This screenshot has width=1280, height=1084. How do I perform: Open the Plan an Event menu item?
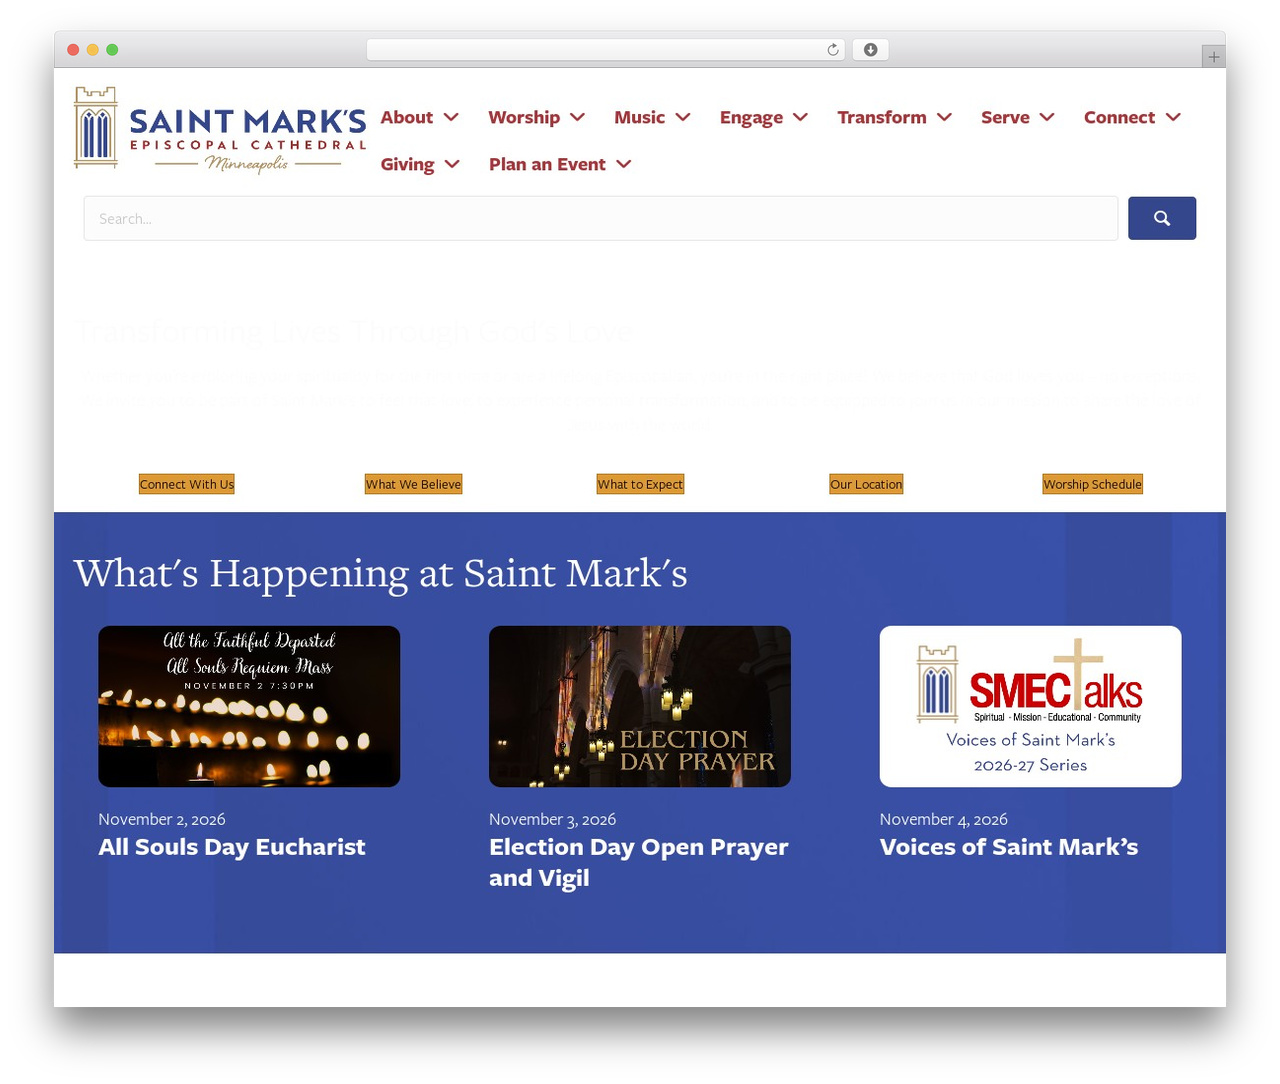click(547, 164)
